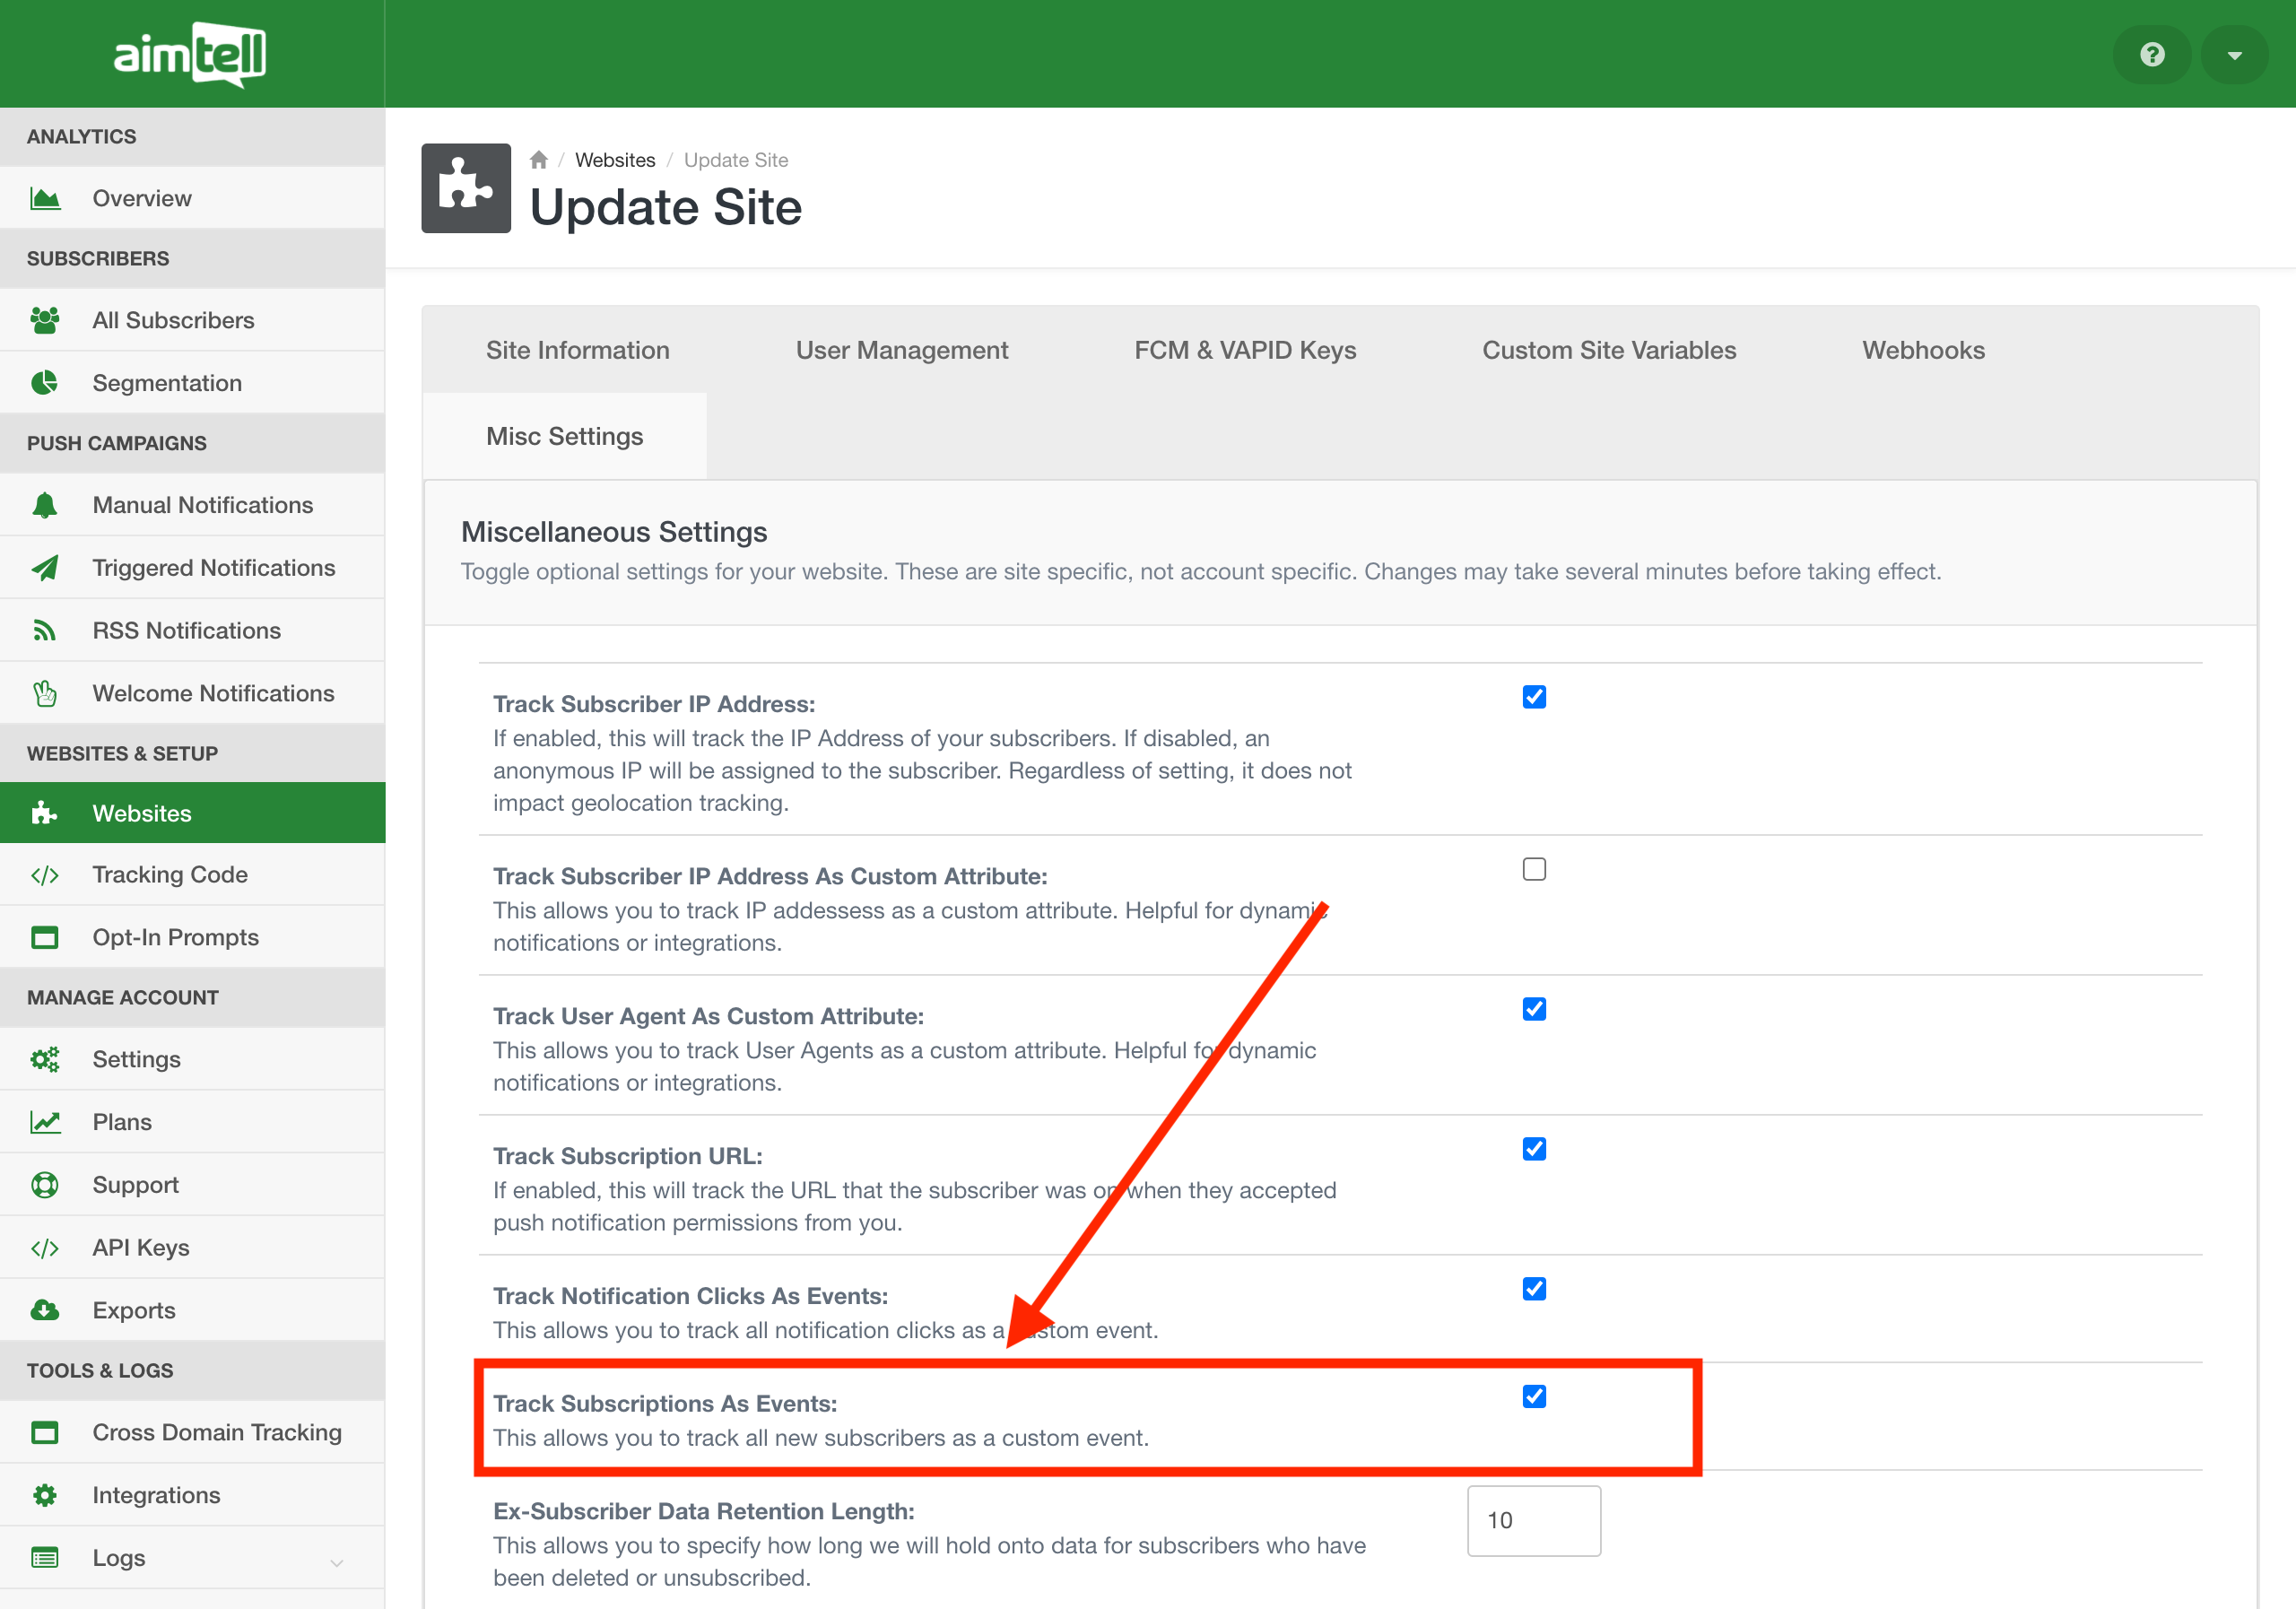Open Triggered Notifications paper plane item
The height and width of the screenshot is (1609, 2296).
coord(213,568)
